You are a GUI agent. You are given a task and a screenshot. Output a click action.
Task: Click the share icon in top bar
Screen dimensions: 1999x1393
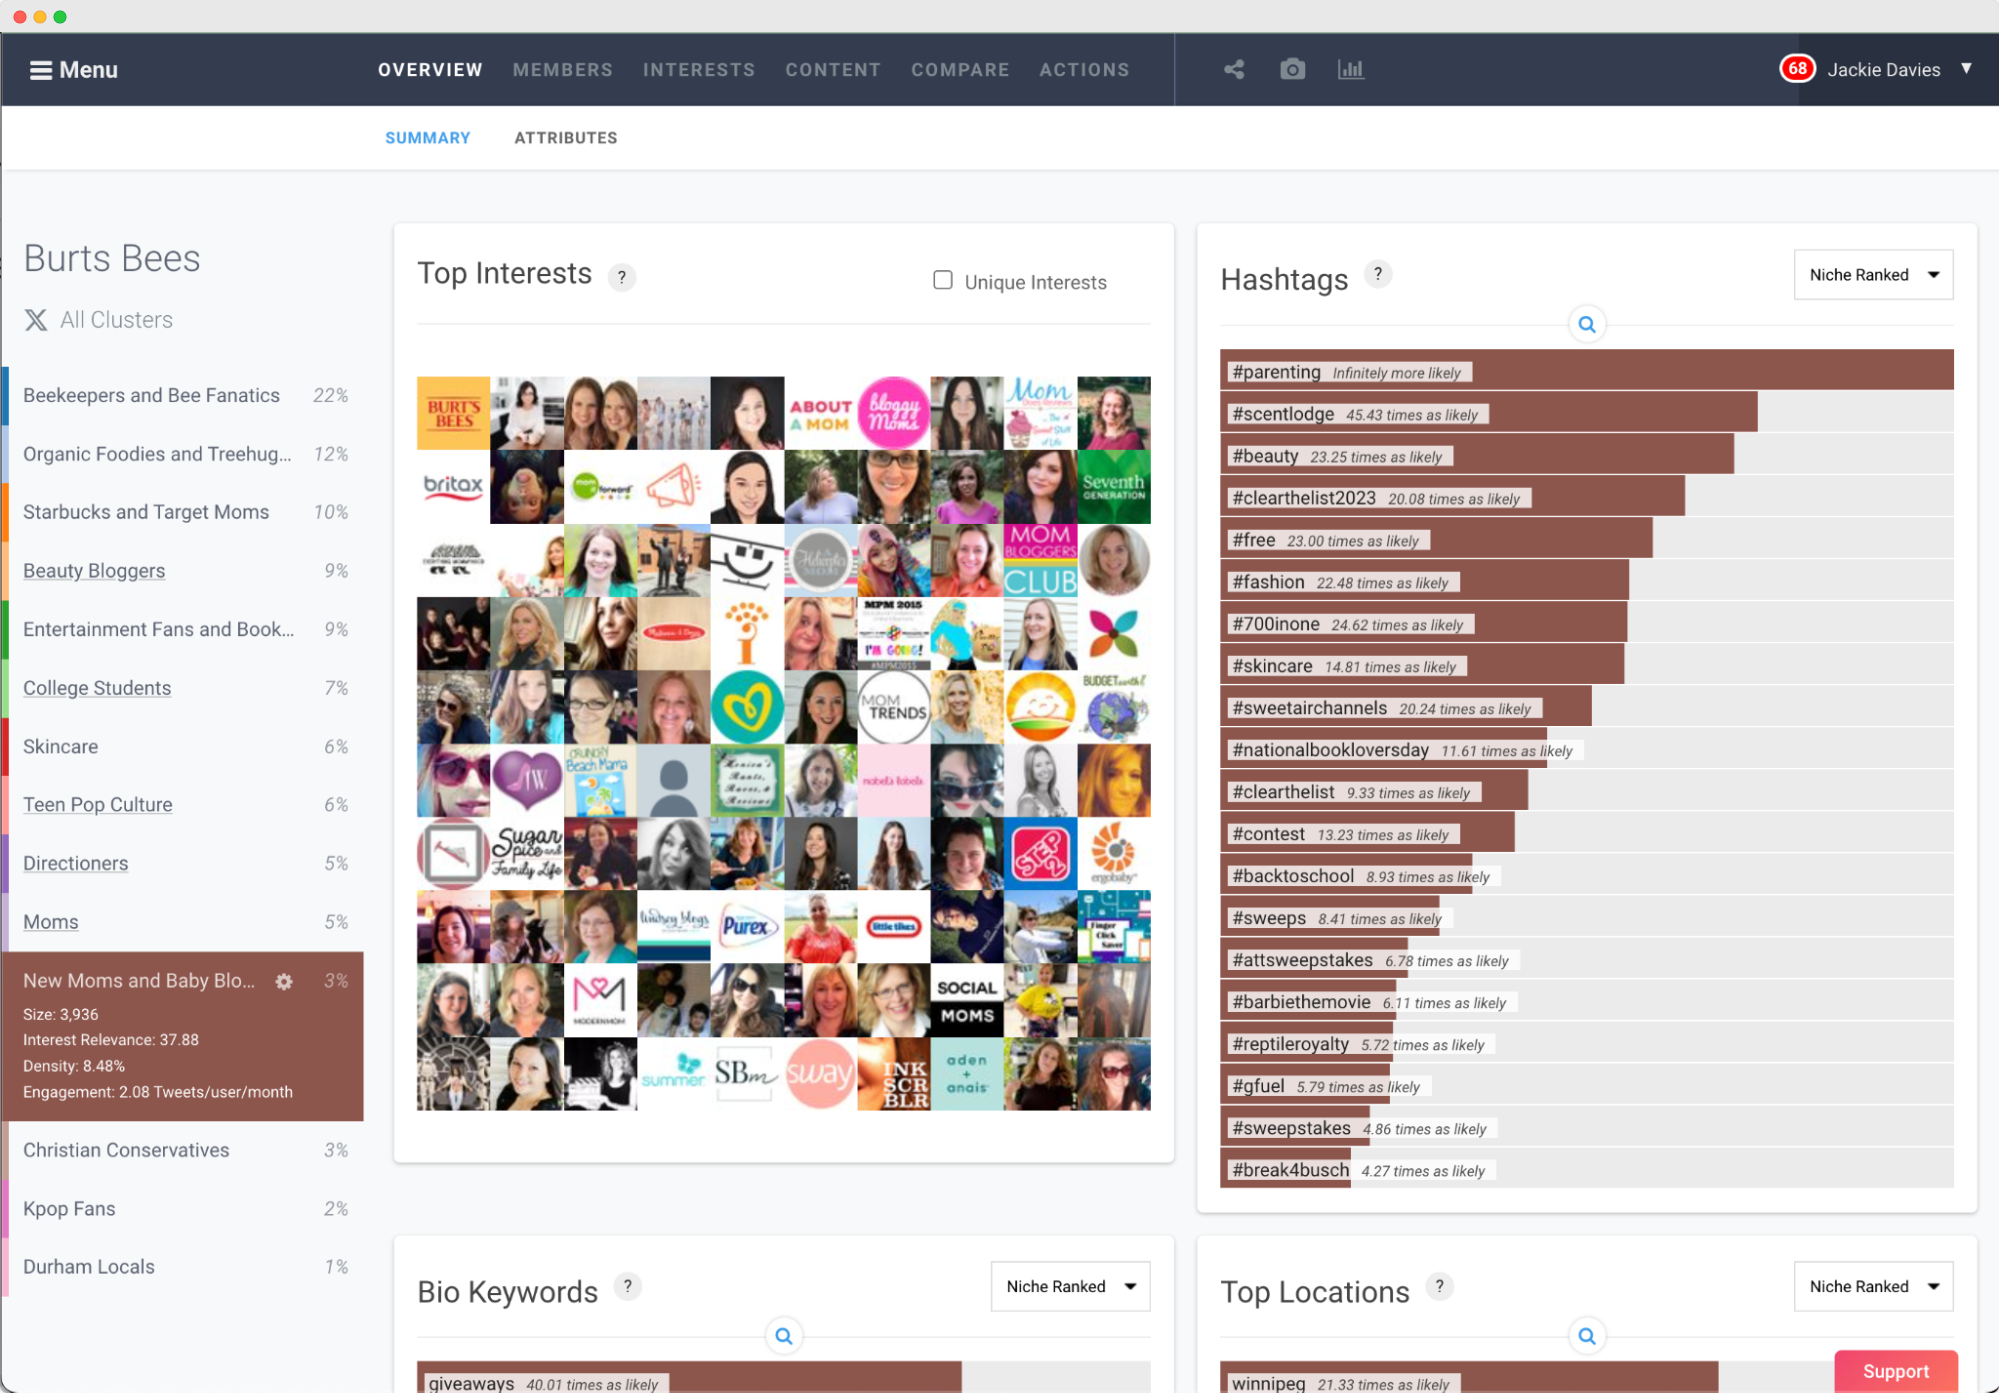tap(1234, 69)
